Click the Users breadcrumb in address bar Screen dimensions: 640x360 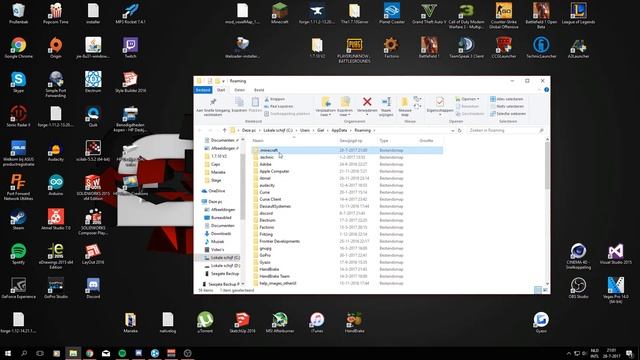tap(305, 131)
